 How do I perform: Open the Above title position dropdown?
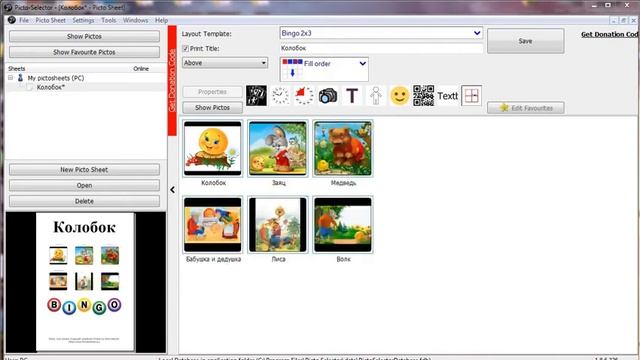click(x=225, y=63)
